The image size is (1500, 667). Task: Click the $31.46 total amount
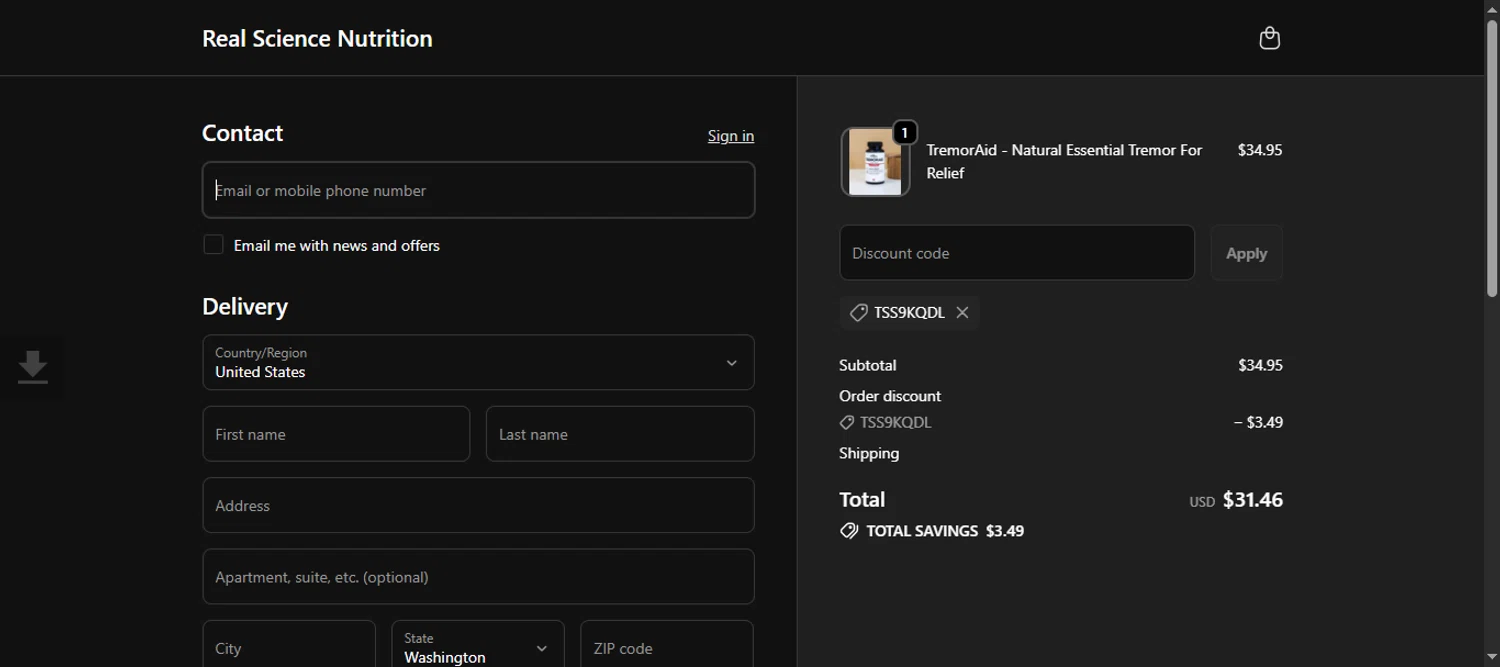click(1252, 500)
